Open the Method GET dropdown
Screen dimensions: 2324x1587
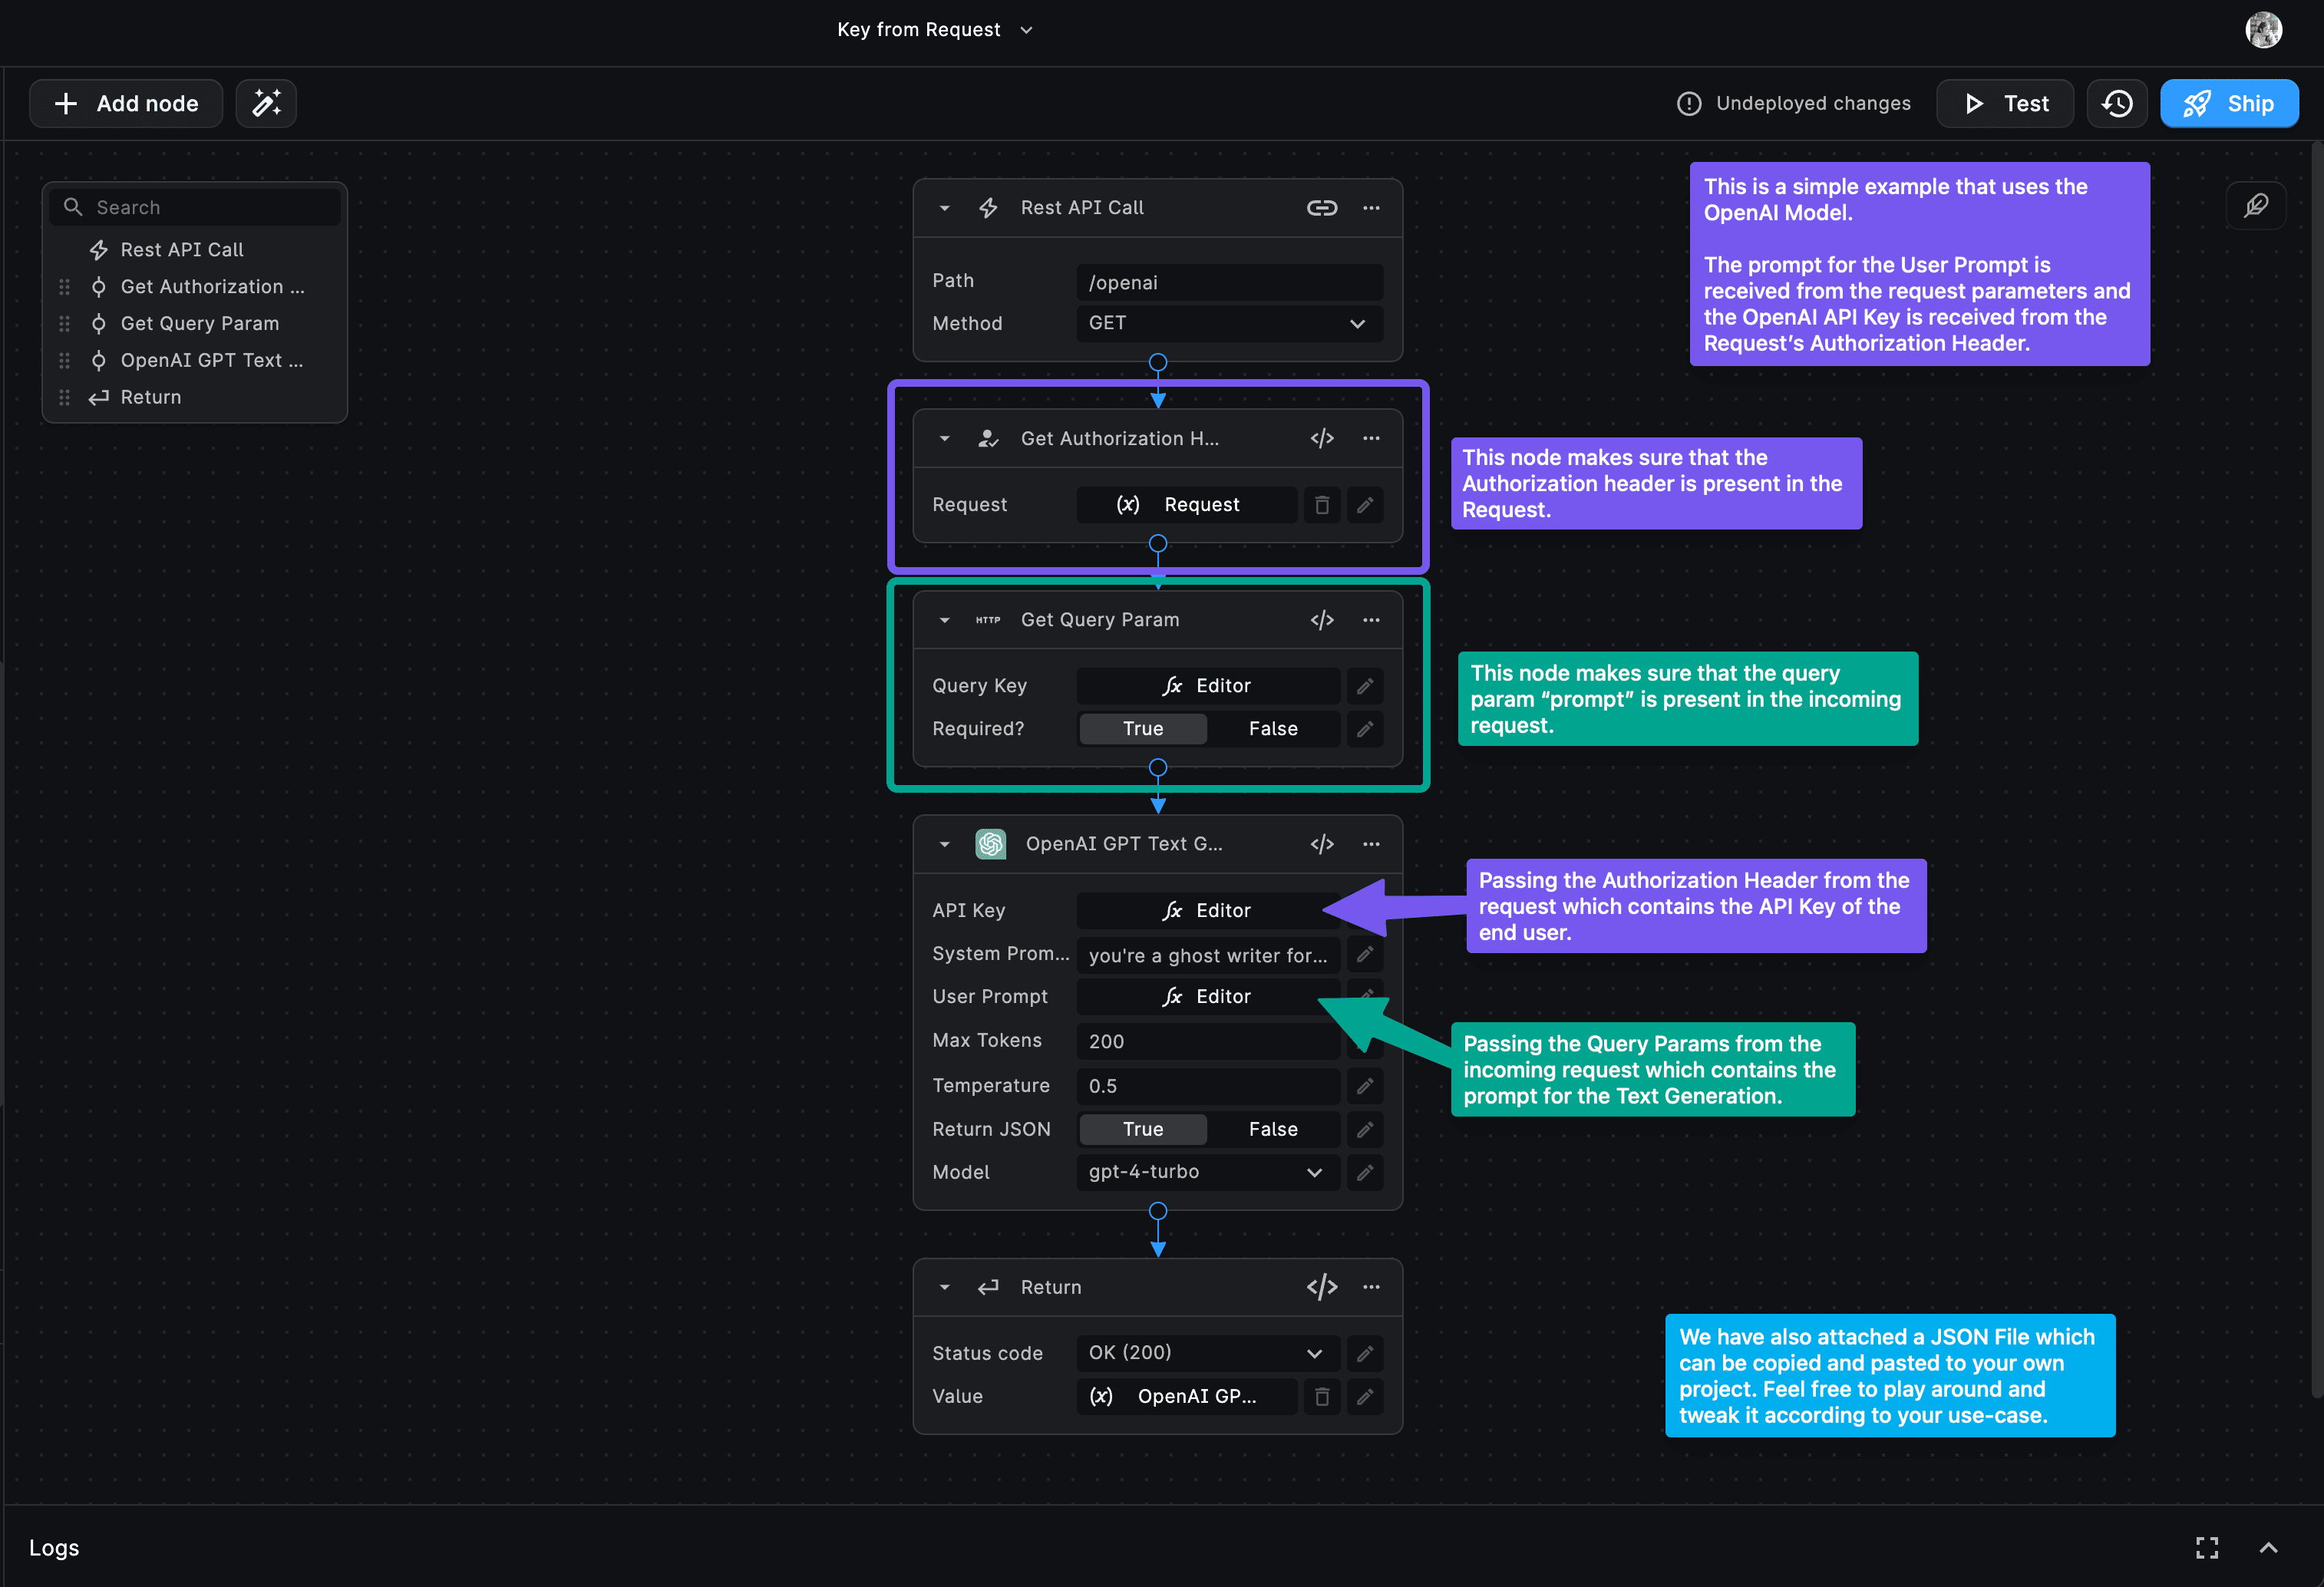pyautogui.click(x=1229, y=323)
